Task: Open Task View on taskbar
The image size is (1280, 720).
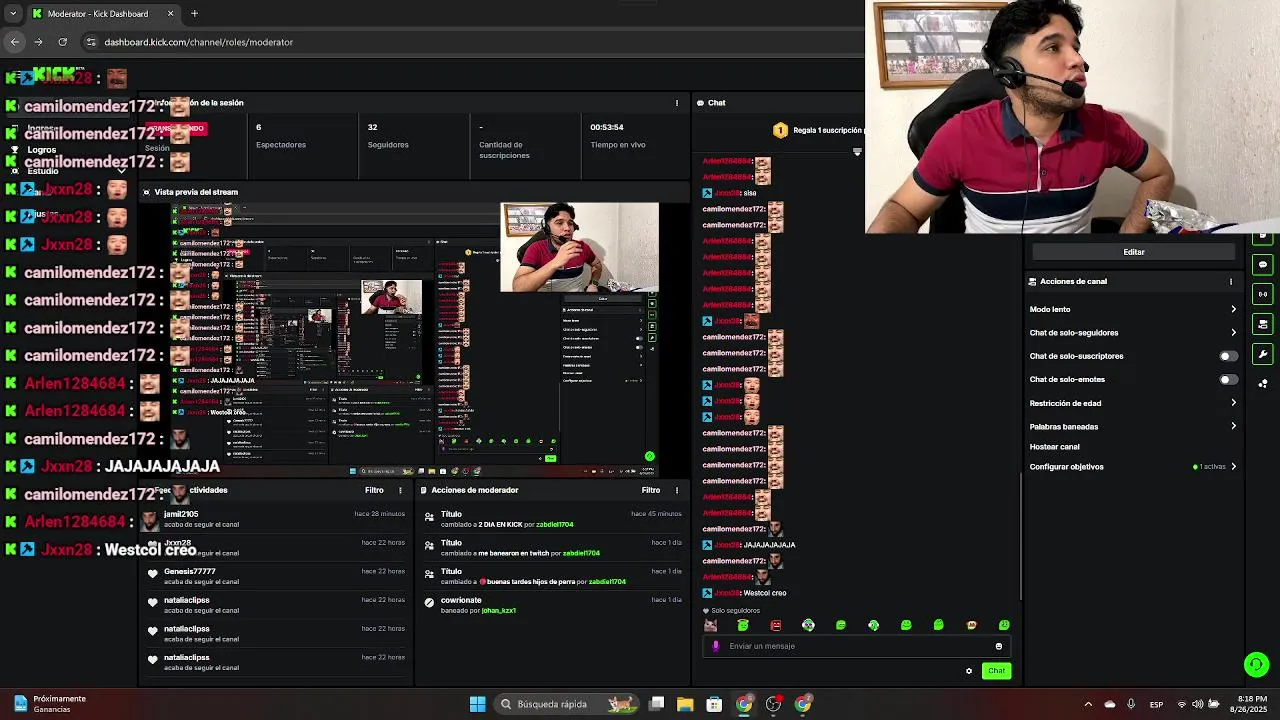Action: click(x=657, y=704)
